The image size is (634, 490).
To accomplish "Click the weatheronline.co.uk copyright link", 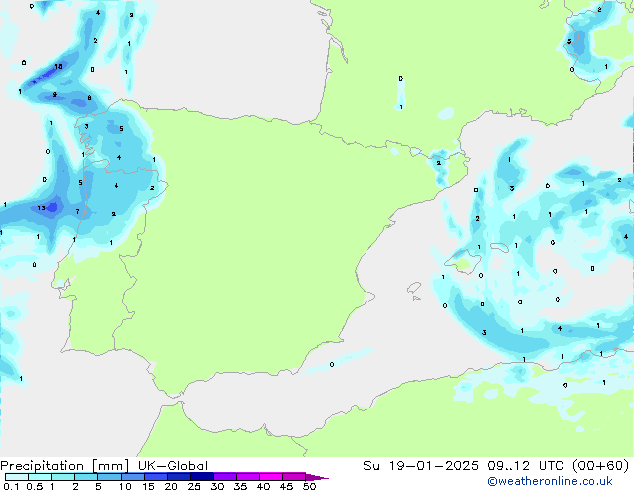I will coord(550,481).
